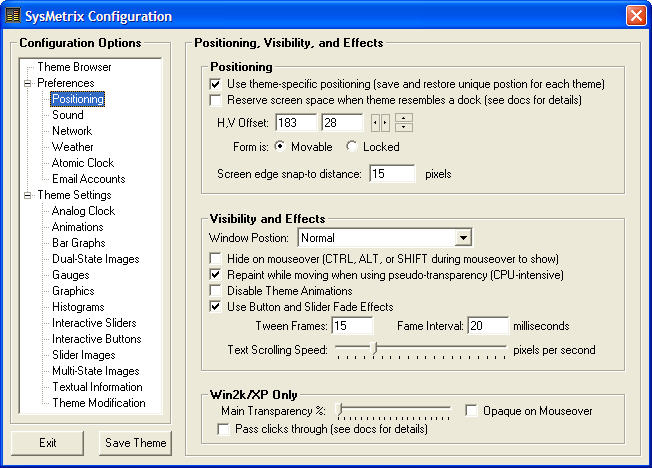This screenshot has height=468, width=652.
Task: Click the Exit button
Action: pyautogui.click(x=47, y=443)
